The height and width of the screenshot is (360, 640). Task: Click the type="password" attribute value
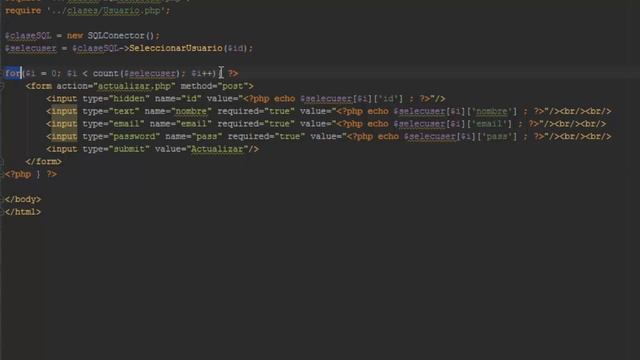(135, 137)
